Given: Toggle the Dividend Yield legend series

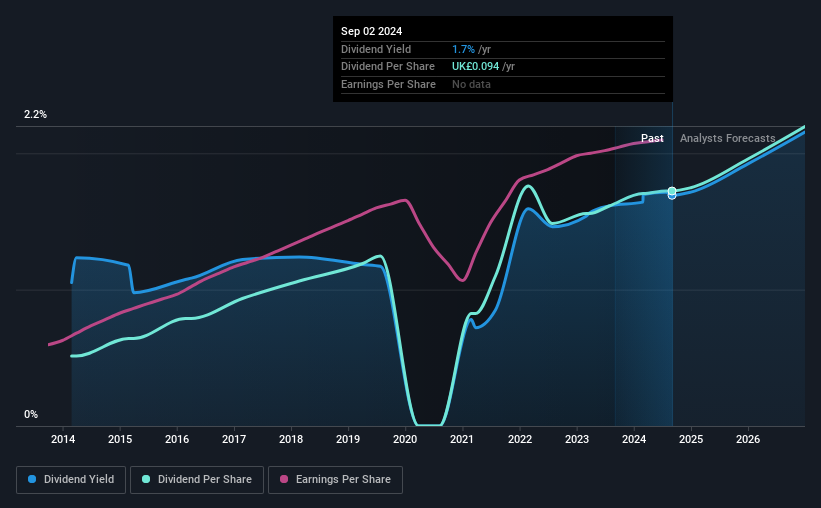Looking at the screenshot, I should [x=71, y=479].
